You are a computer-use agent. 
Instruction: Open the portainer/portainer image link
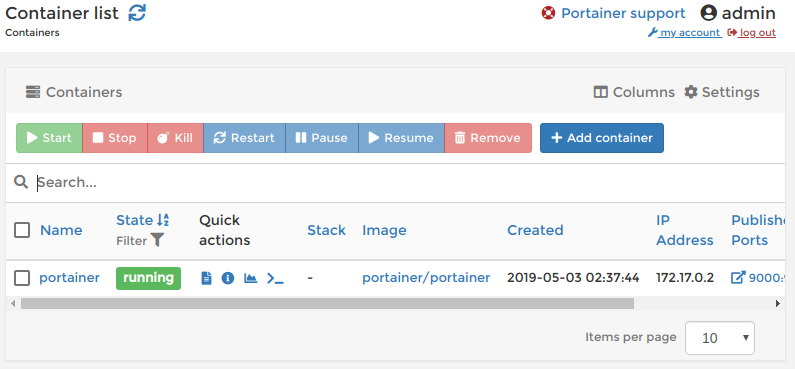coord(426,278)
